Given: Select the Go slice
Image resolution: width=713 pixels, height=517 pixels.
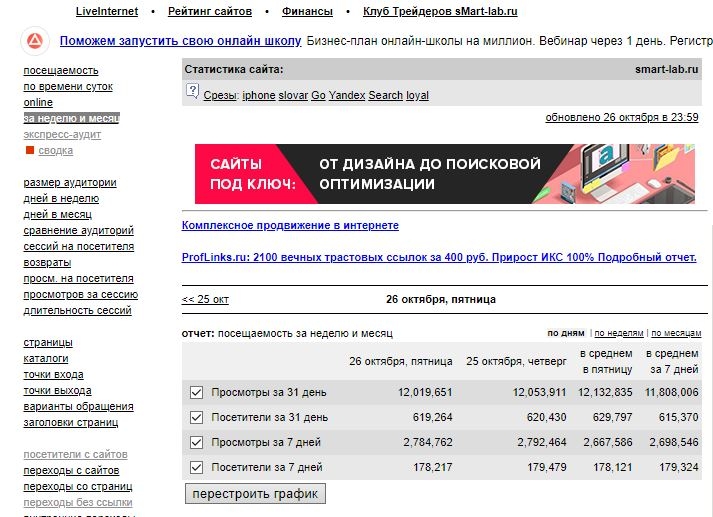Looking at the screenshot, I should pyautogui.click(x=318, y=95).
